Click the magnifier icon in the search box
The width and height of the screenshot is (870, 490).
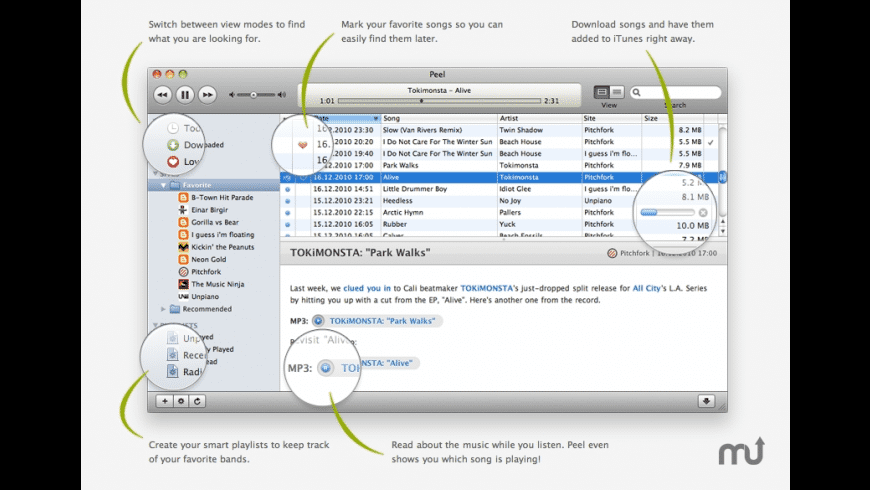click(x=636, y=93)
